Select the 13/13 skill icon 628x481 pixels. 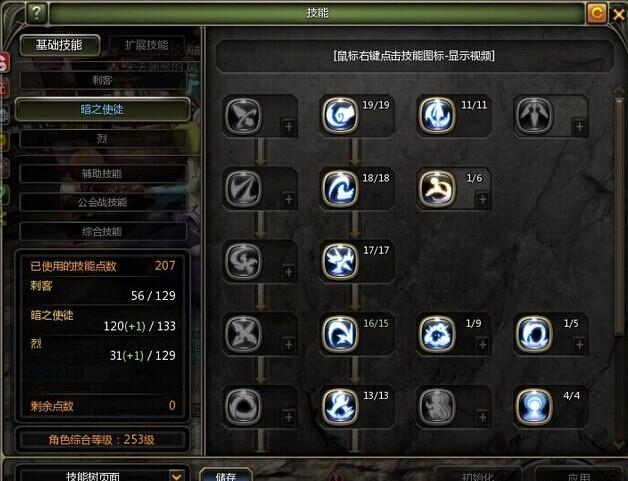[340, 407]
